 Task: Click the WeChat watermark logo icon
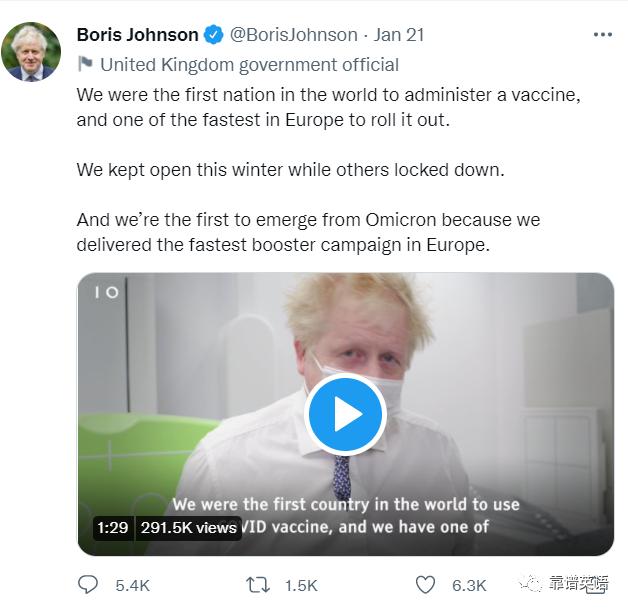point(530,583)
